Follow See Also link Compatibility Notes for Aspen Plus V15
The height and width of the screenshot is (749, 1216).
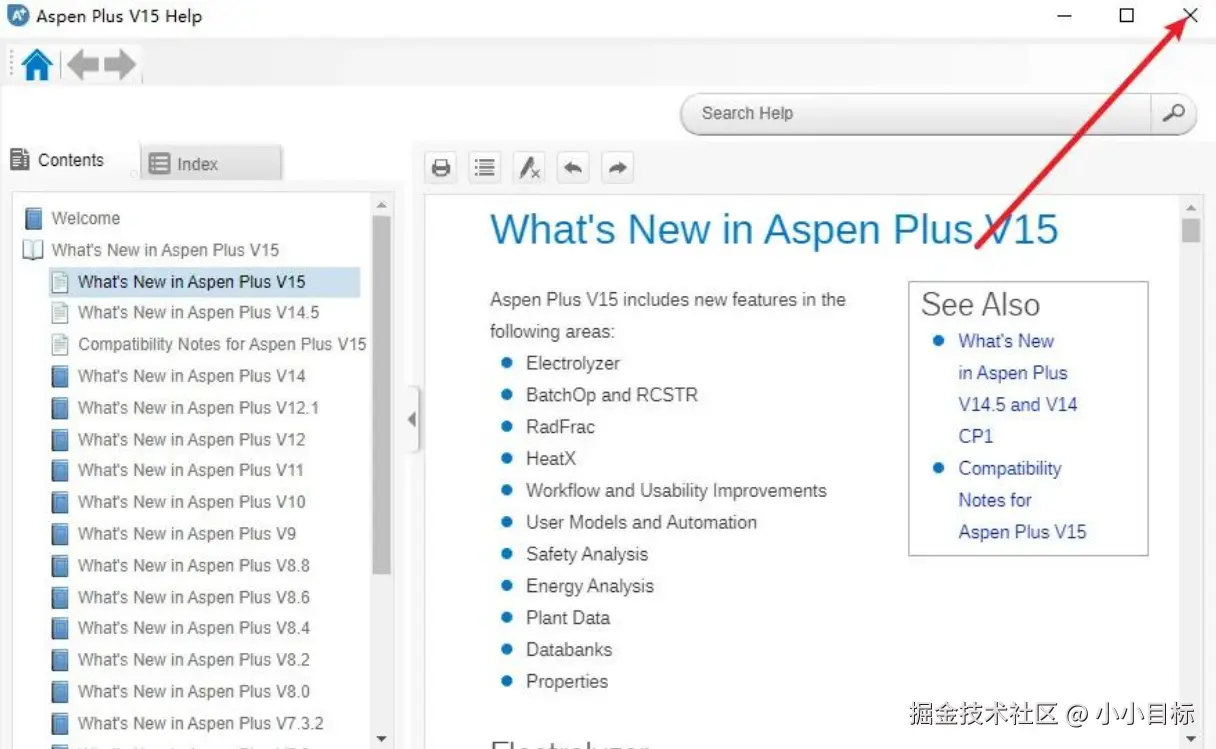[1022, 500]
